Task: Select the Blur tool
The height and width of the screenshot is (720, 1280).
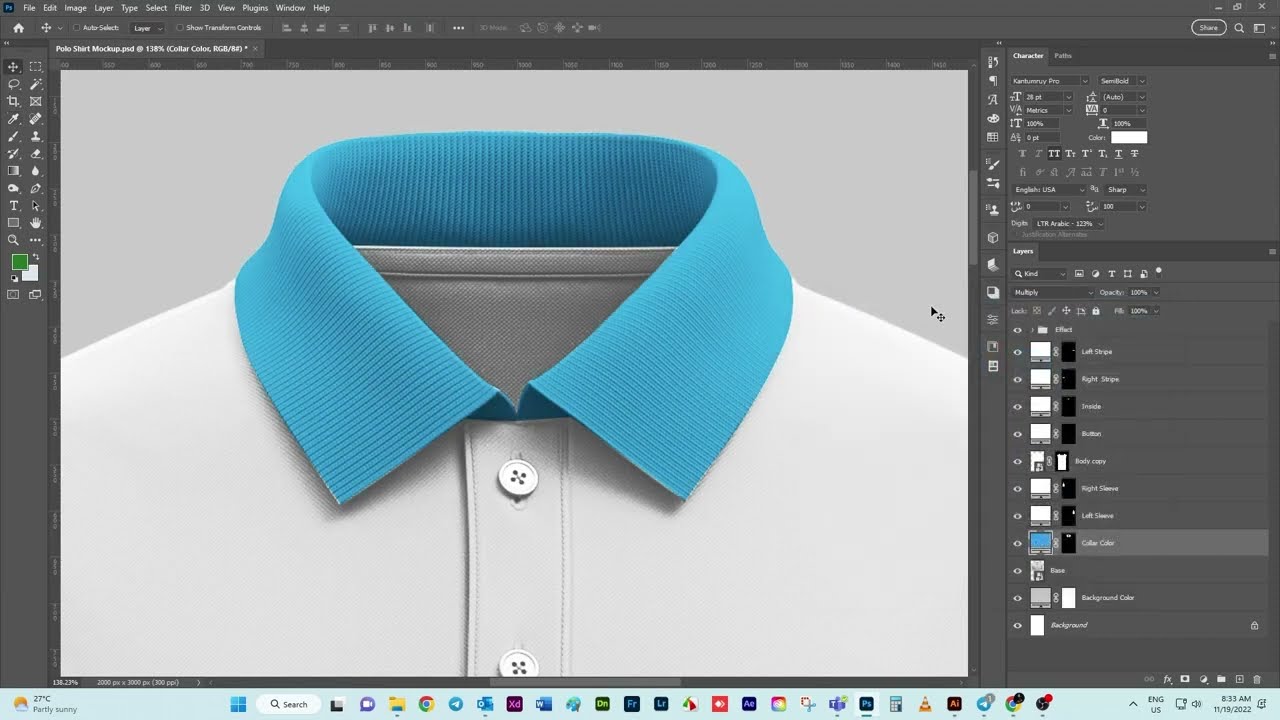Action: pos(36,171)
